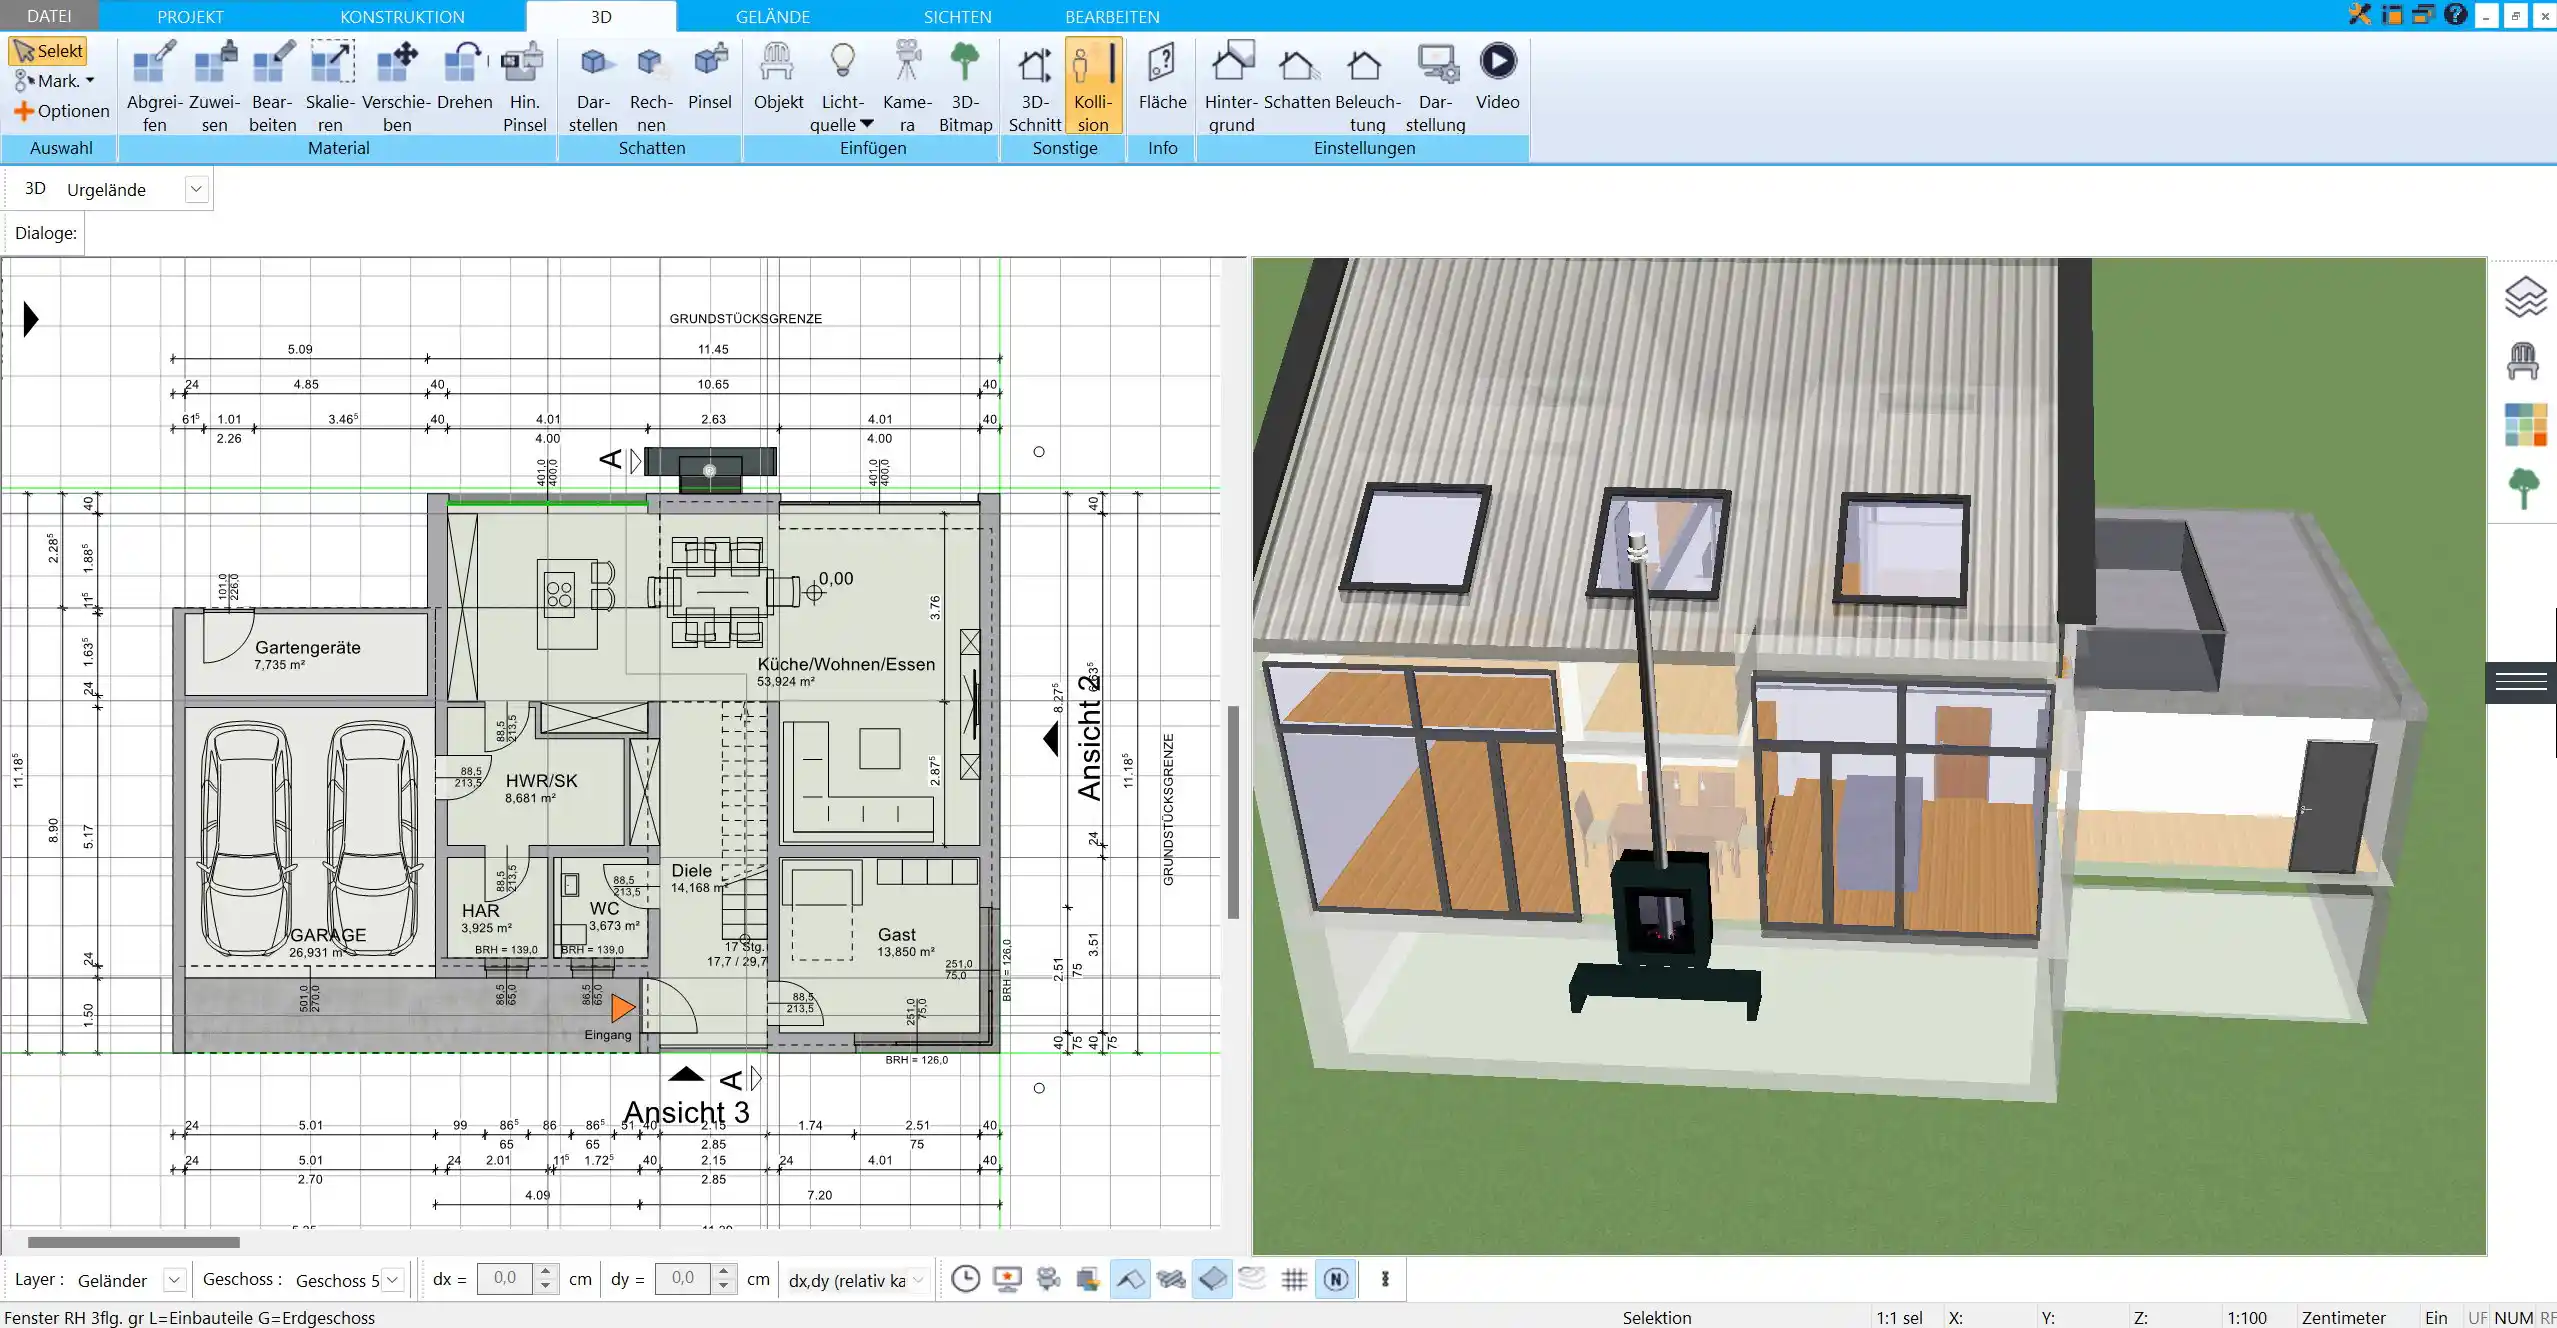Click the window layout icon in title bar
The height and width of the screenshot is (1328, 2557).
(2392, 14)
